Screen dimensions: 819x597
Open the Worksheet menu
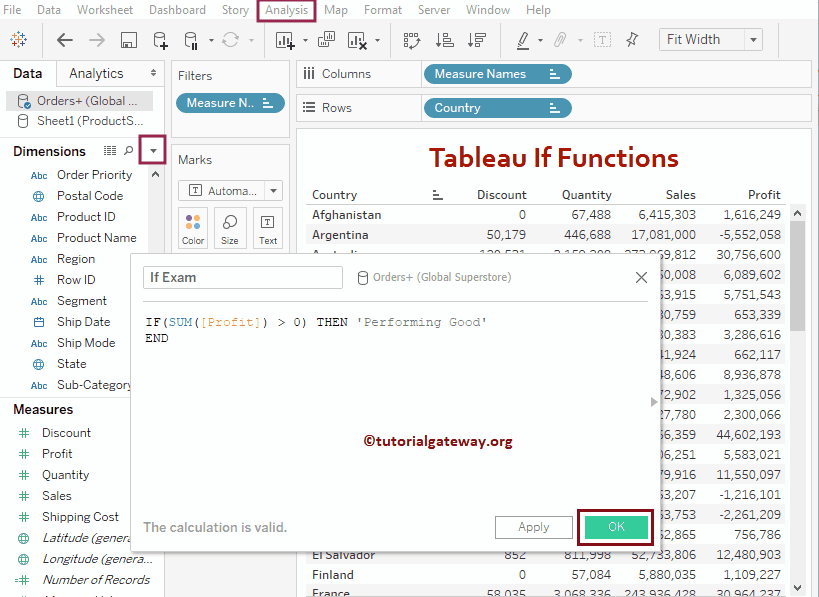[x=104, y=10]
